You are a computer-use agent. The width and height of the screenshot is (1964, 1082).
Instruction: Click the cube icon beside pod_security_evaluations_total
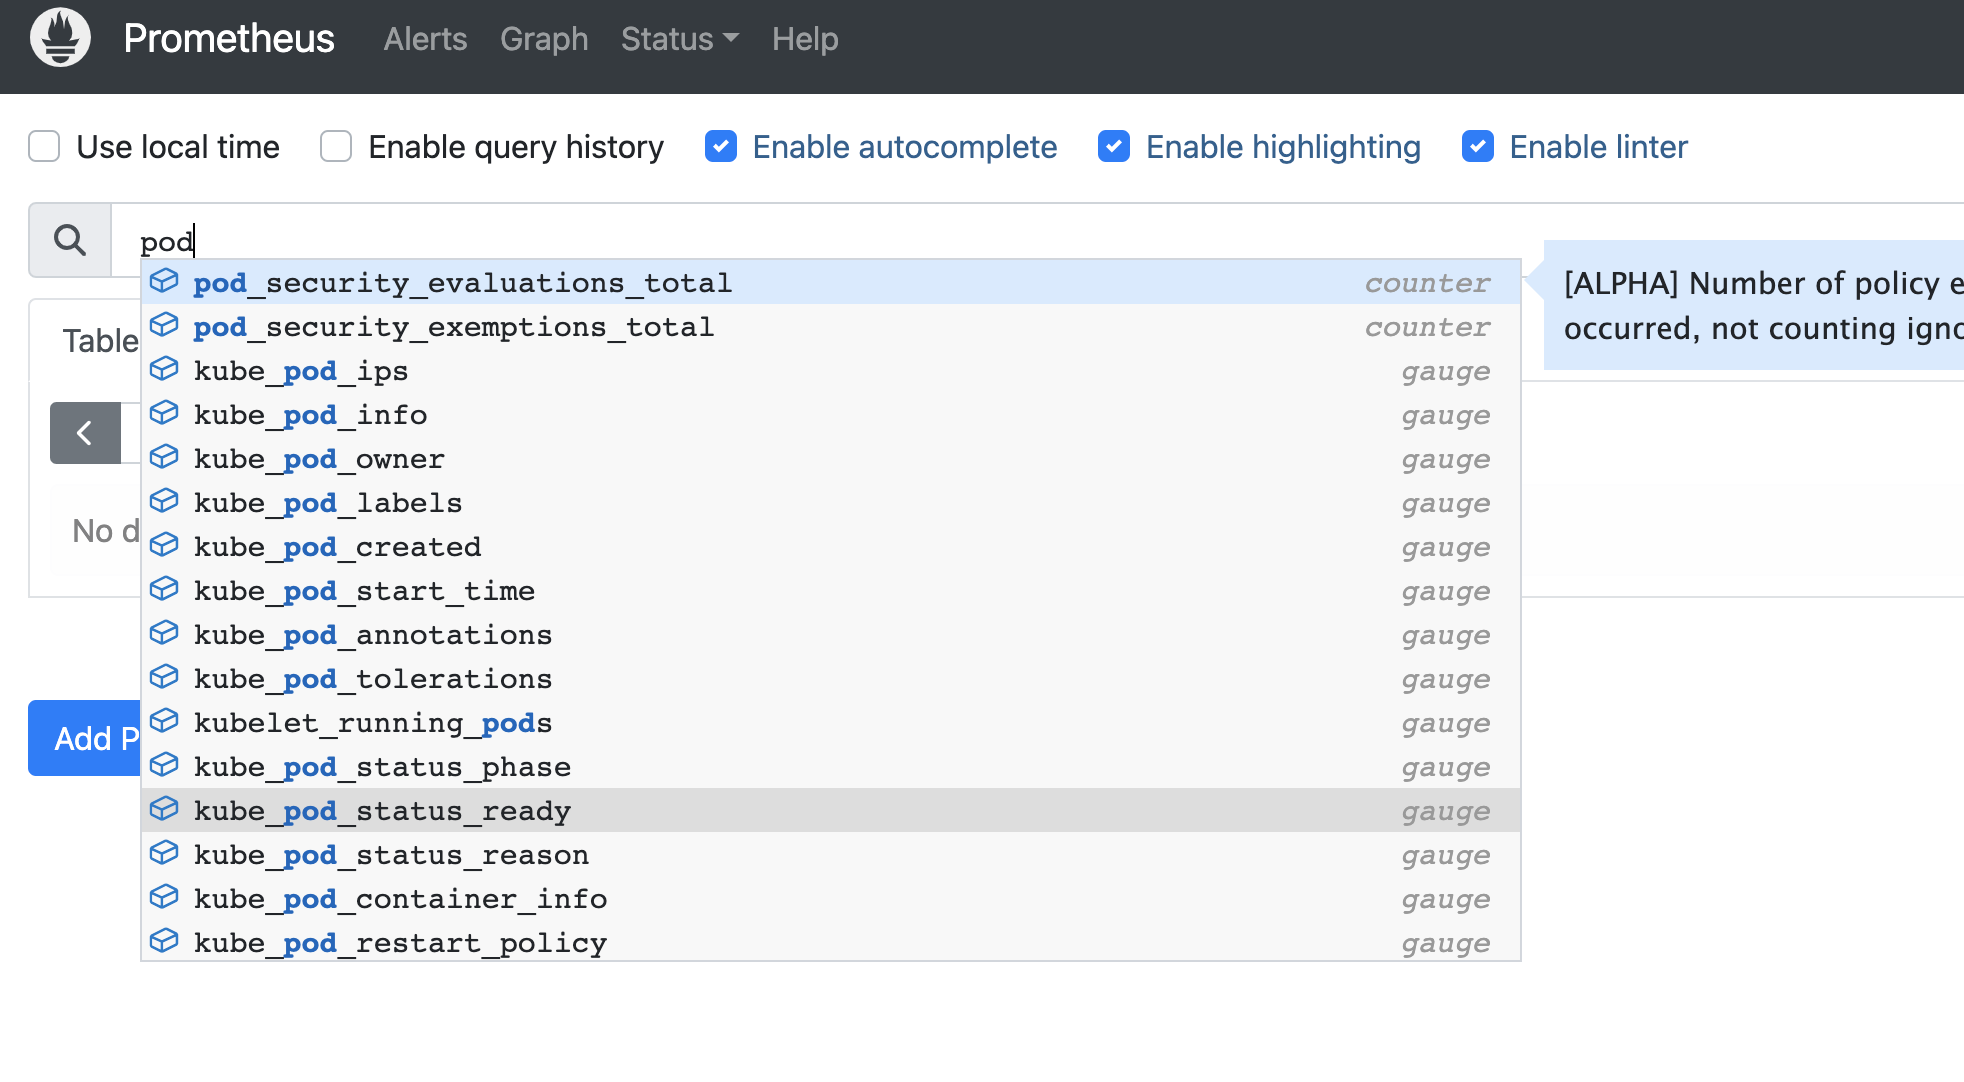click(x=164, y=281)
